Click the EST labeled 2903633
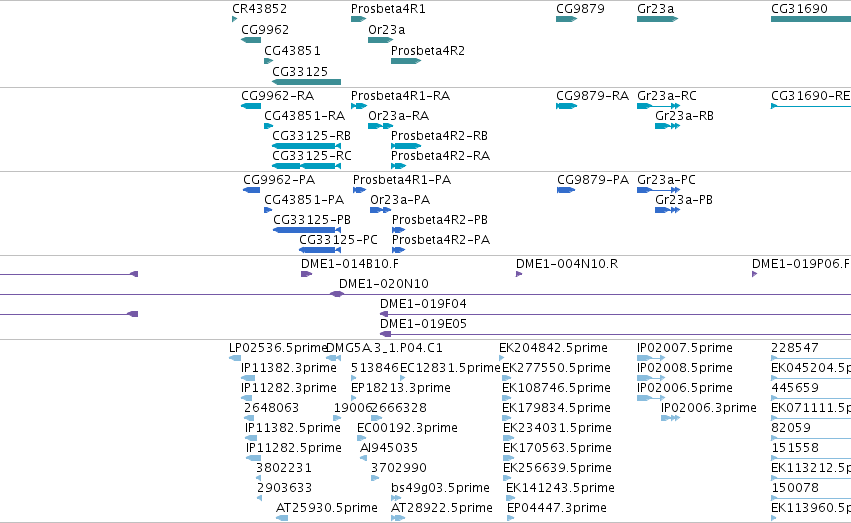851x523 pixels. pyautogui.click(x=284, y=488)
